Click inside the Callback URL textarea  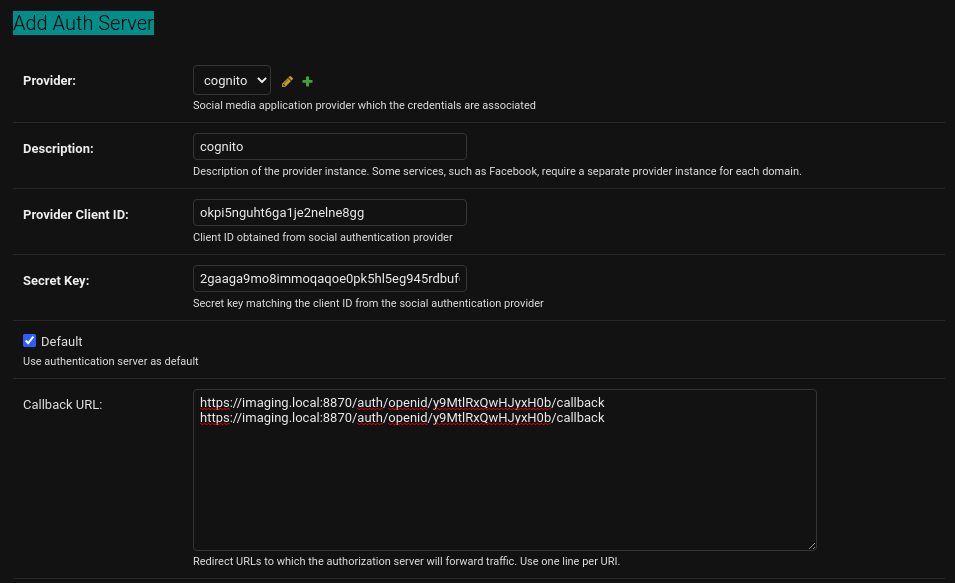click(500, 470)
